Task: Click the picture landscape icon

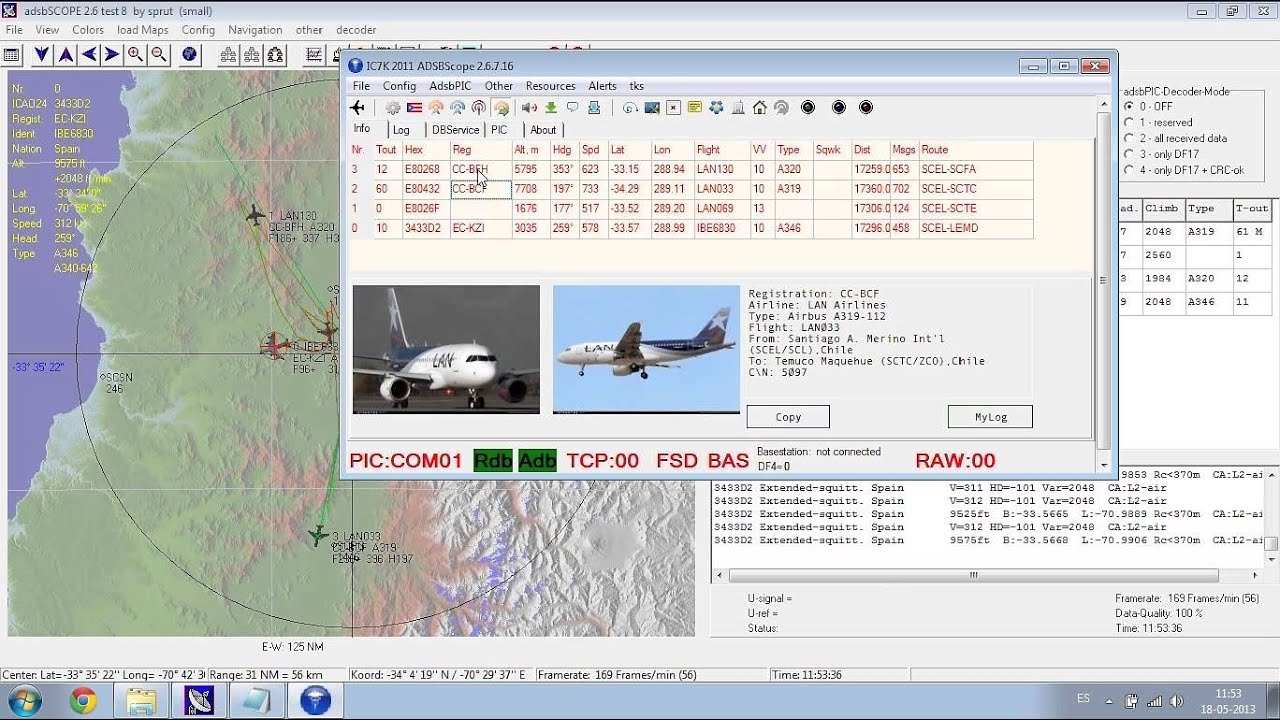Action: 652,107
